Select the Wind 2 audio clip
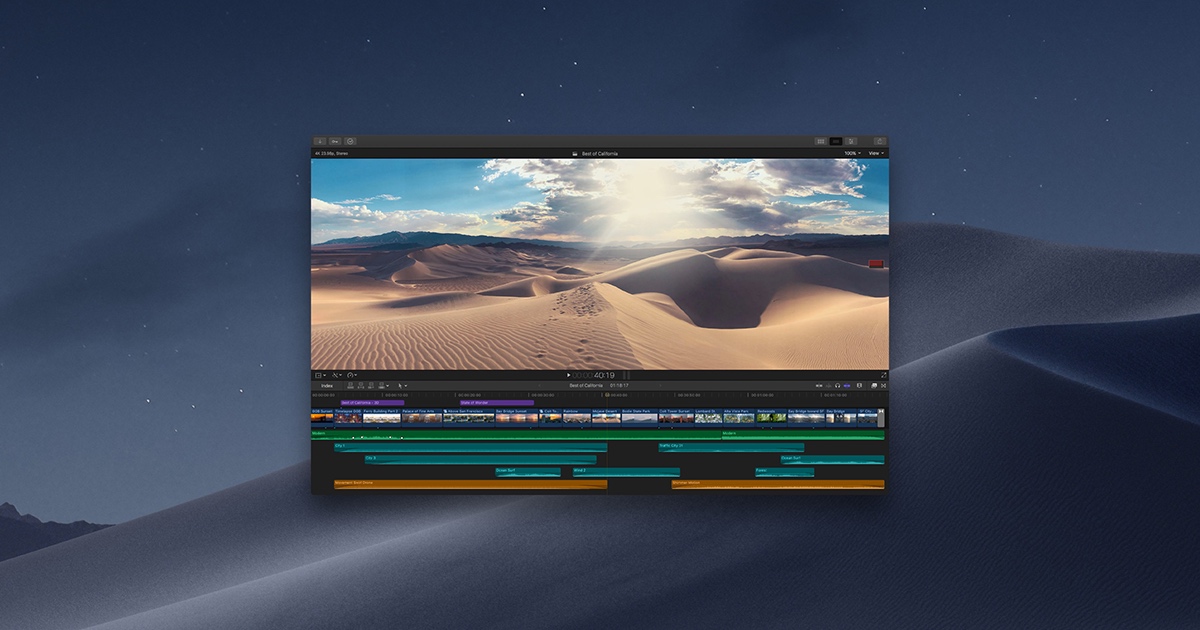This screenshot has width=1200, height=630. [626, 472]
